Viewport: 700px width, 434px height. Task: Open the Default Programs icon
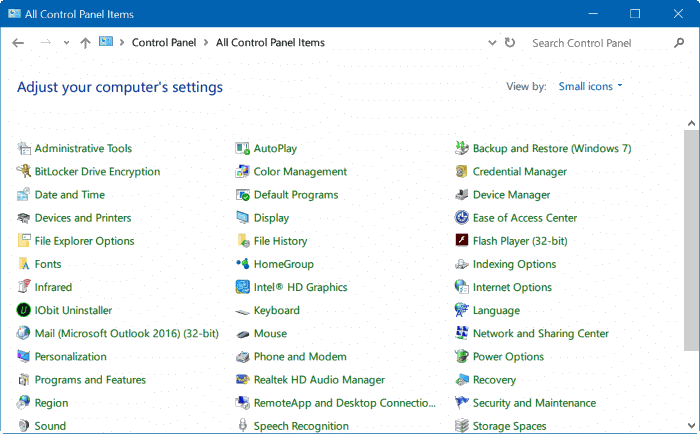tap(242, 195)
